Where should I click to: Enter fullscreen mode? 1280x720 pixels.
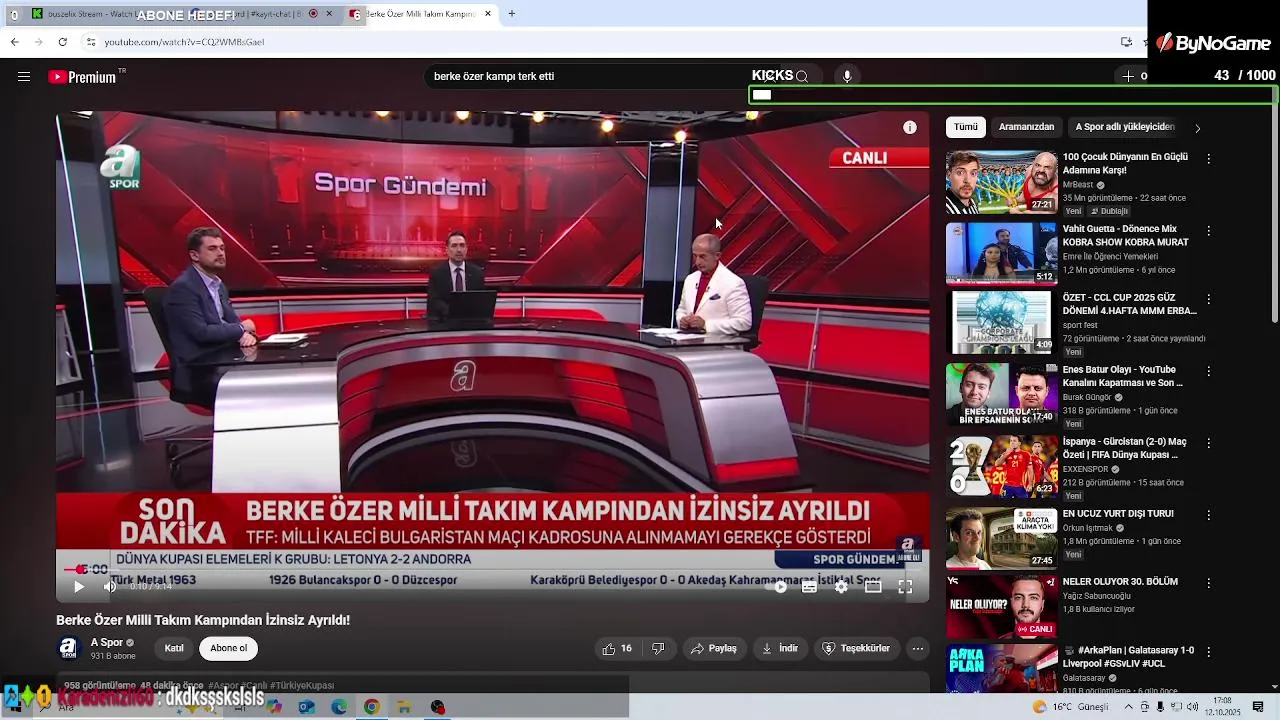[905, 587]
